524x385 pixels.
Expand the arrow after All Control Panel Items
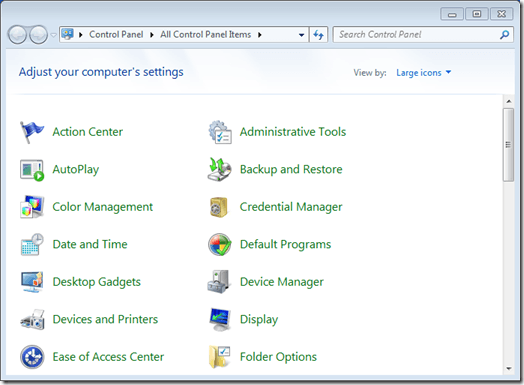tap(259, 35)
